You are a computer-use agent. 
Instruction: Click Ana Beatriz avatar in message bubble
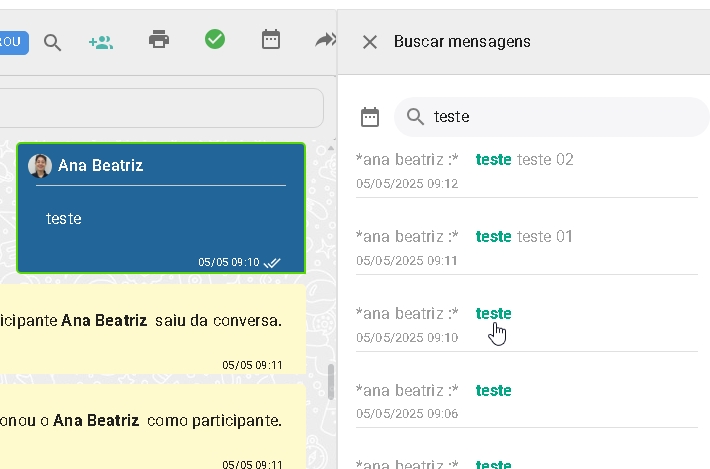coord(40,166)
